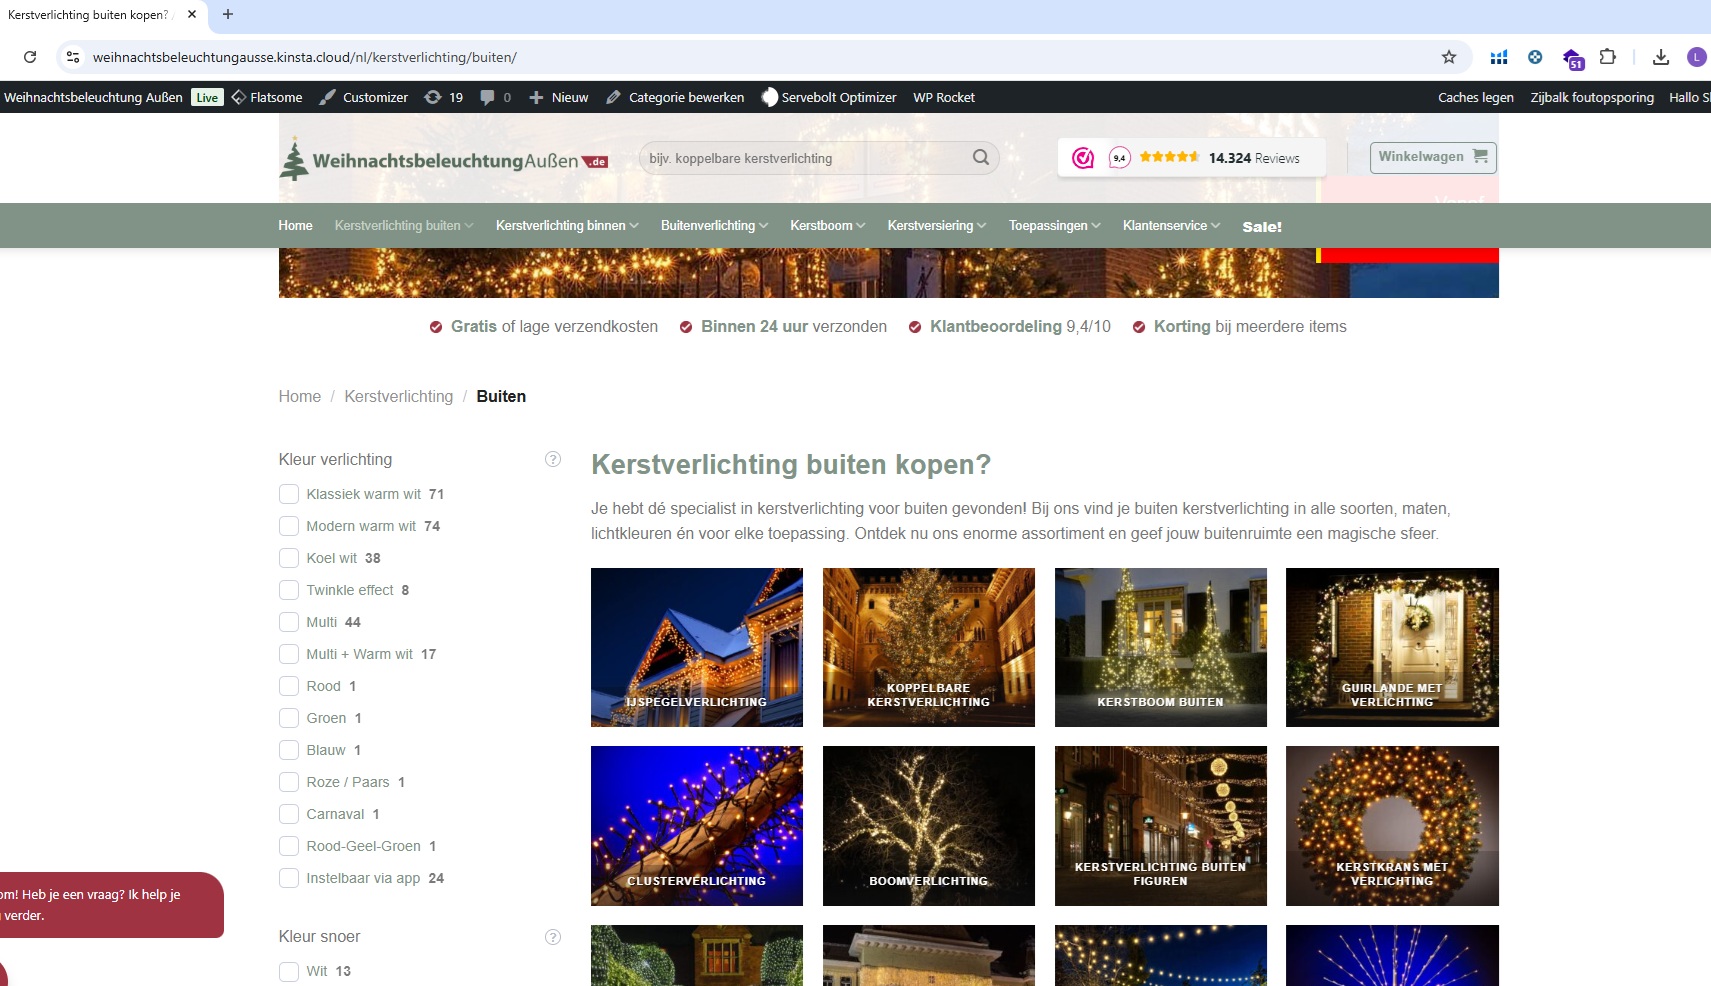Open the browser downloads icon
Viewport: 1711px width, 986px height.
tap(1660, 57)
